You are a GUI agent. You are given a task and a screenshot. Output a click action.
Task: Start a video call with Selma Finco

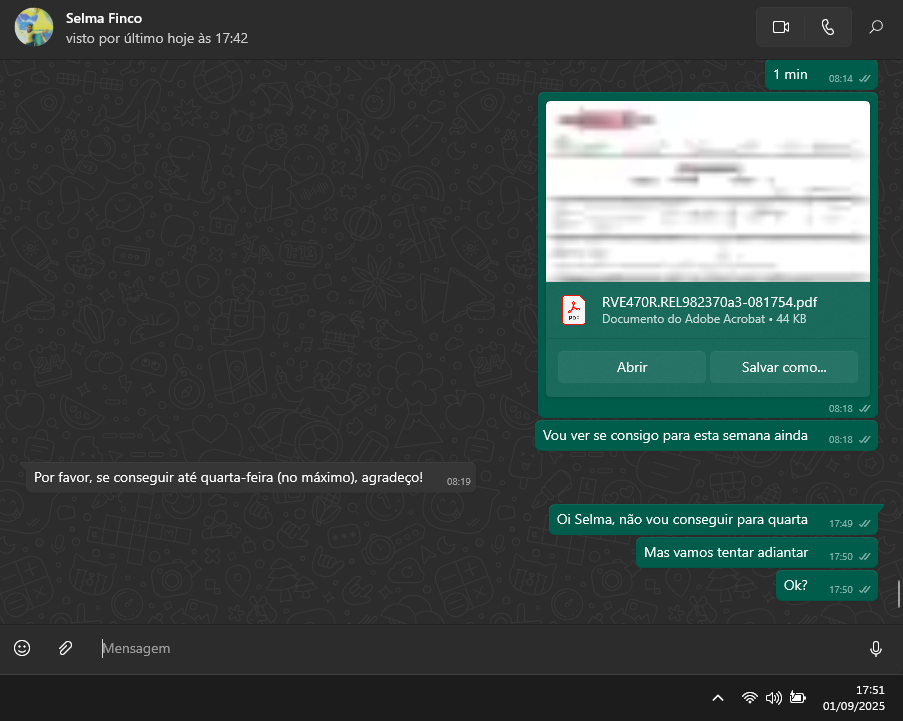click(x=781, y=27)
